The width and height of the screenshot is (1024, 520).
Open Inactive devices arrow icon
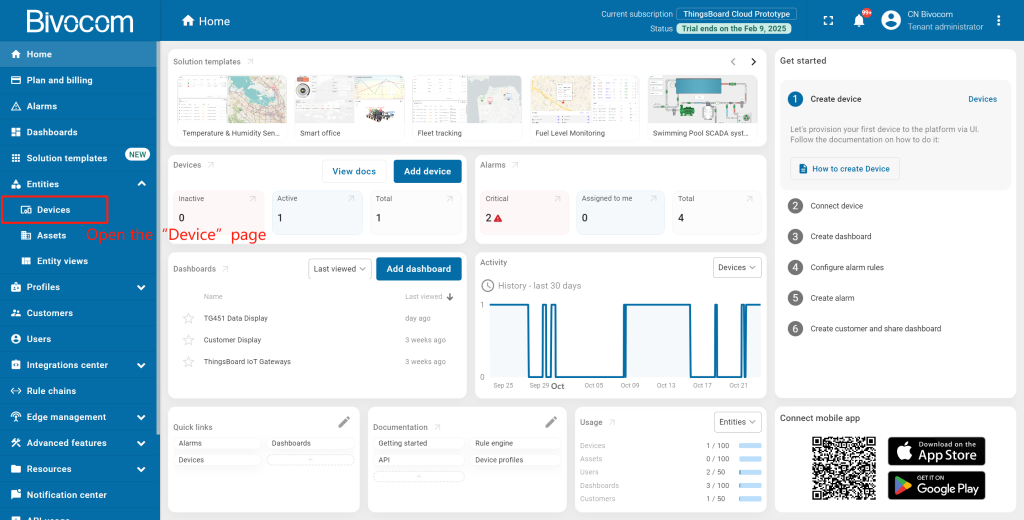(x=253, y=199)
